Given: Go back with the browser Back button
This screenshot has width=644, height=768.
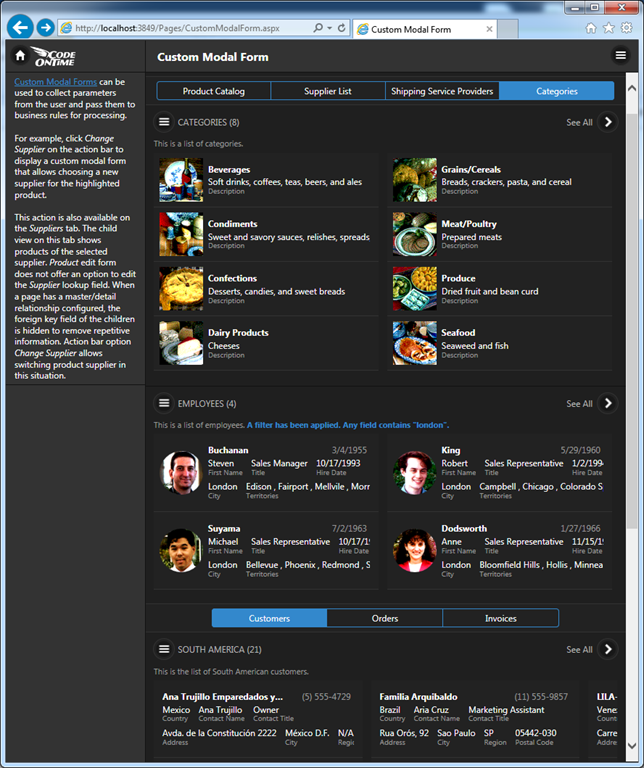Looking at the screenshot, I should click(x=20, y=27).
